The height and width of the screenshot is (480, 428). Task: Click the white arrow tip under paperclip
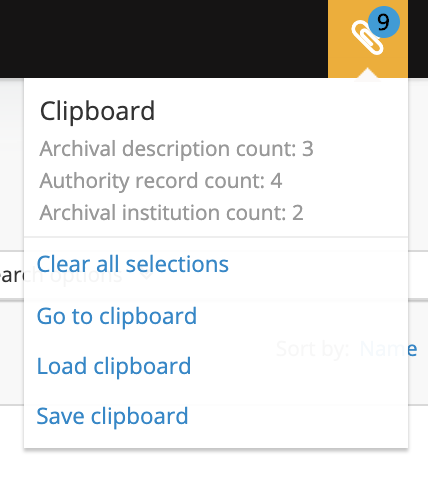point(367,74)
